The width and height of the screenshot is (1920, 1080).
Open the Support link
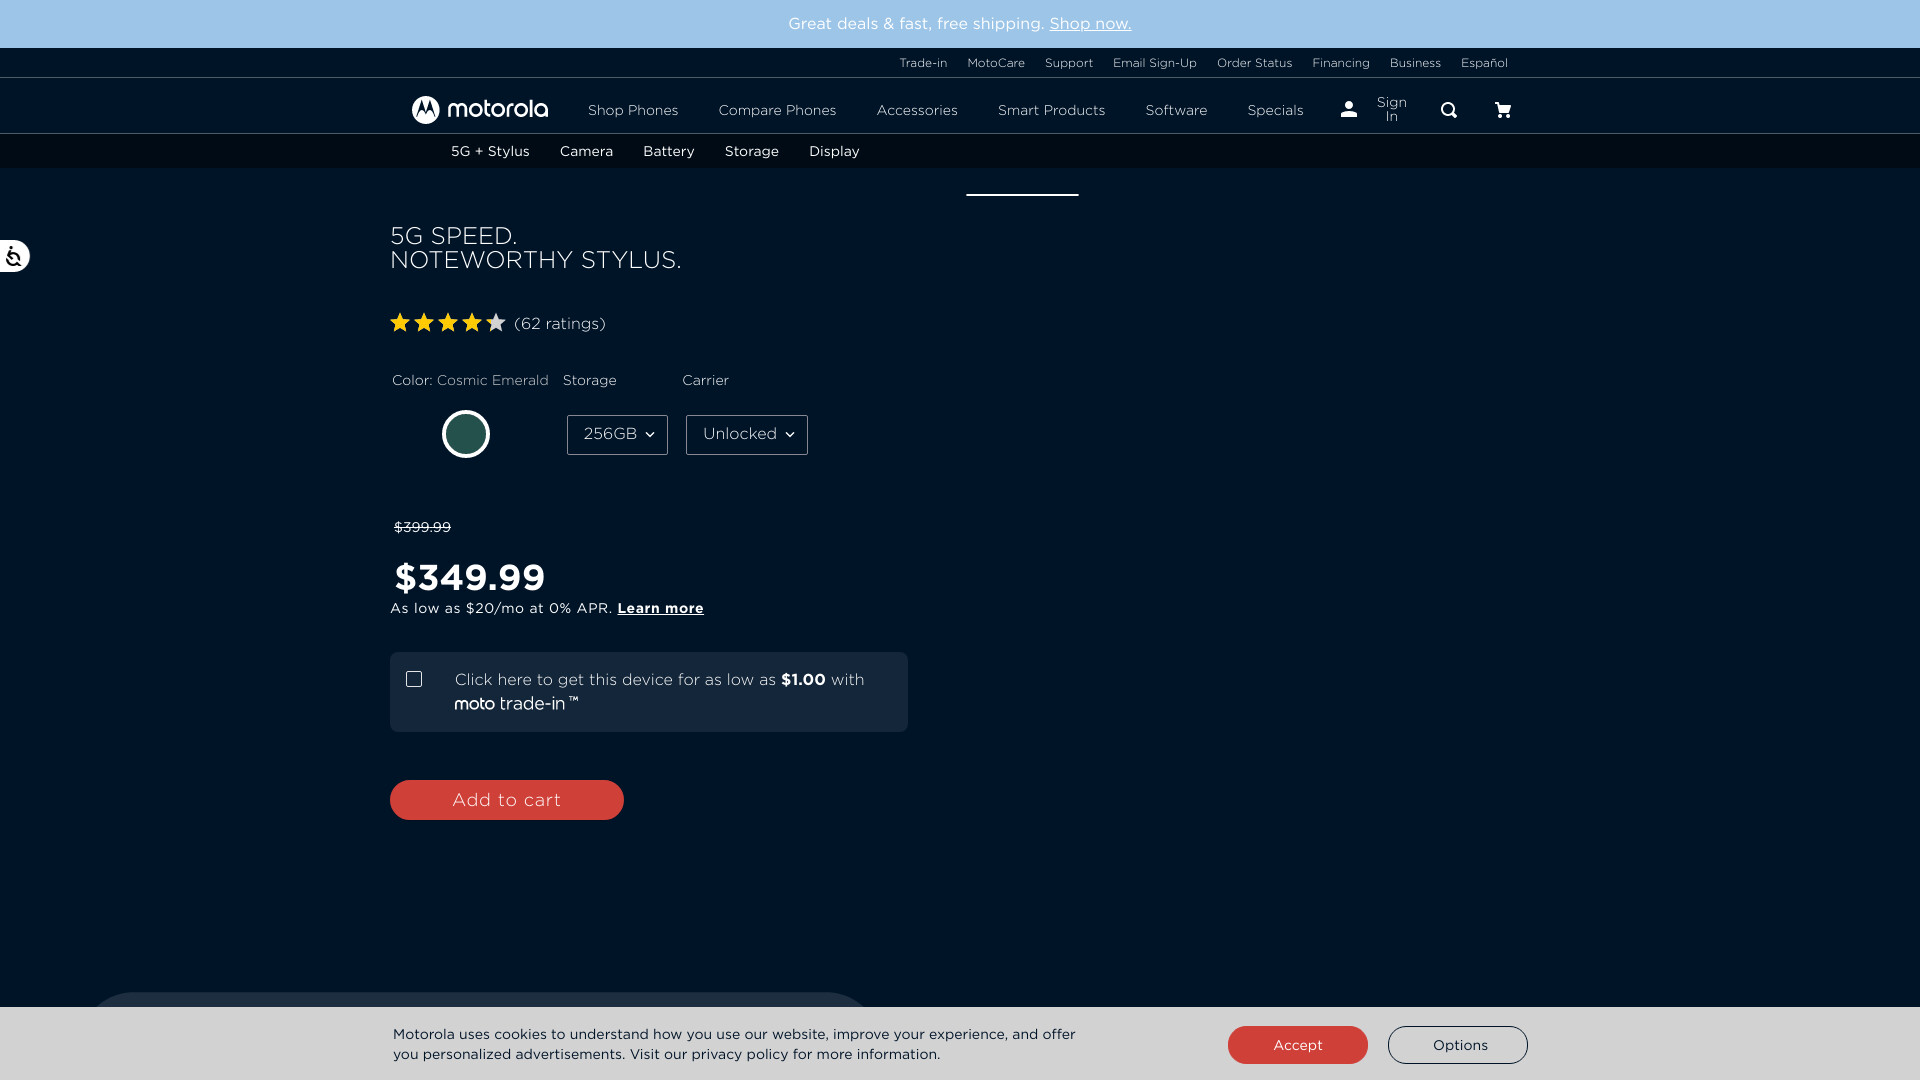(x=1069, y=63)
